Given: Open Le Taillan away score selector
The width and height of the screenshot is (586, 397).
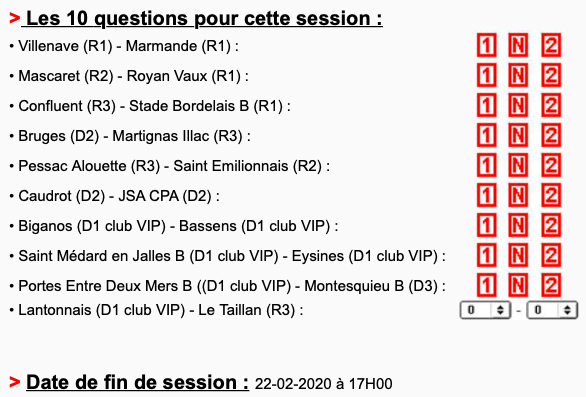Looking at the screenshot, I should [552, 310].
